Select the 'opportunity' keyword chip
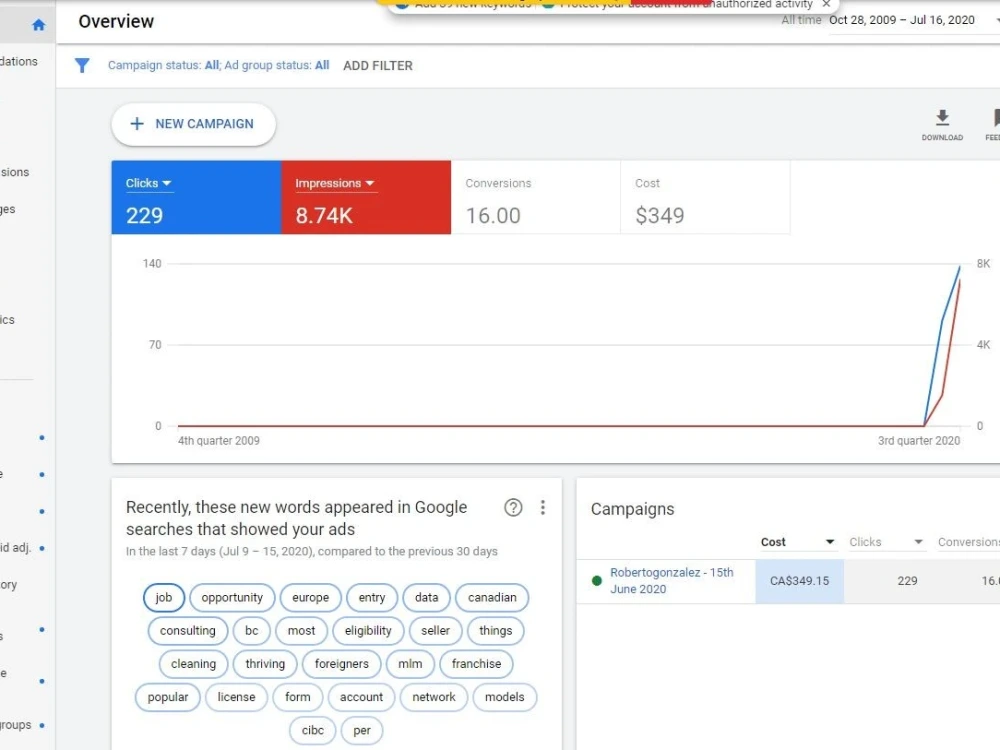 click(x=232, y=598)
